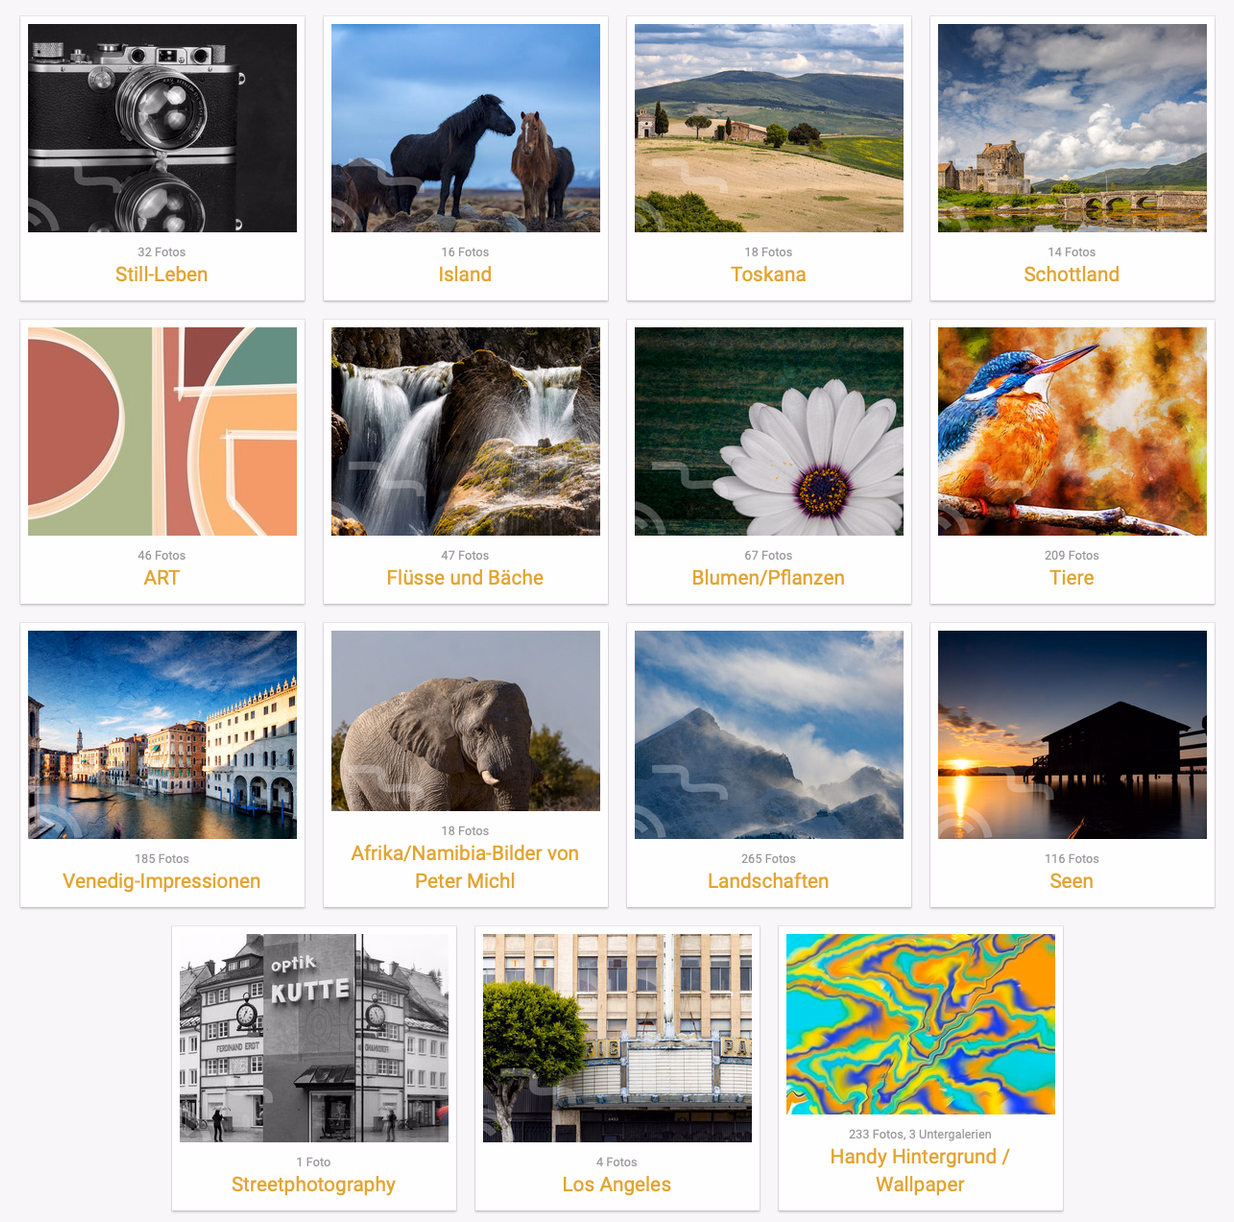Open the white daisy flower thumbnail

pyautogui.click(x=769, y=431)
